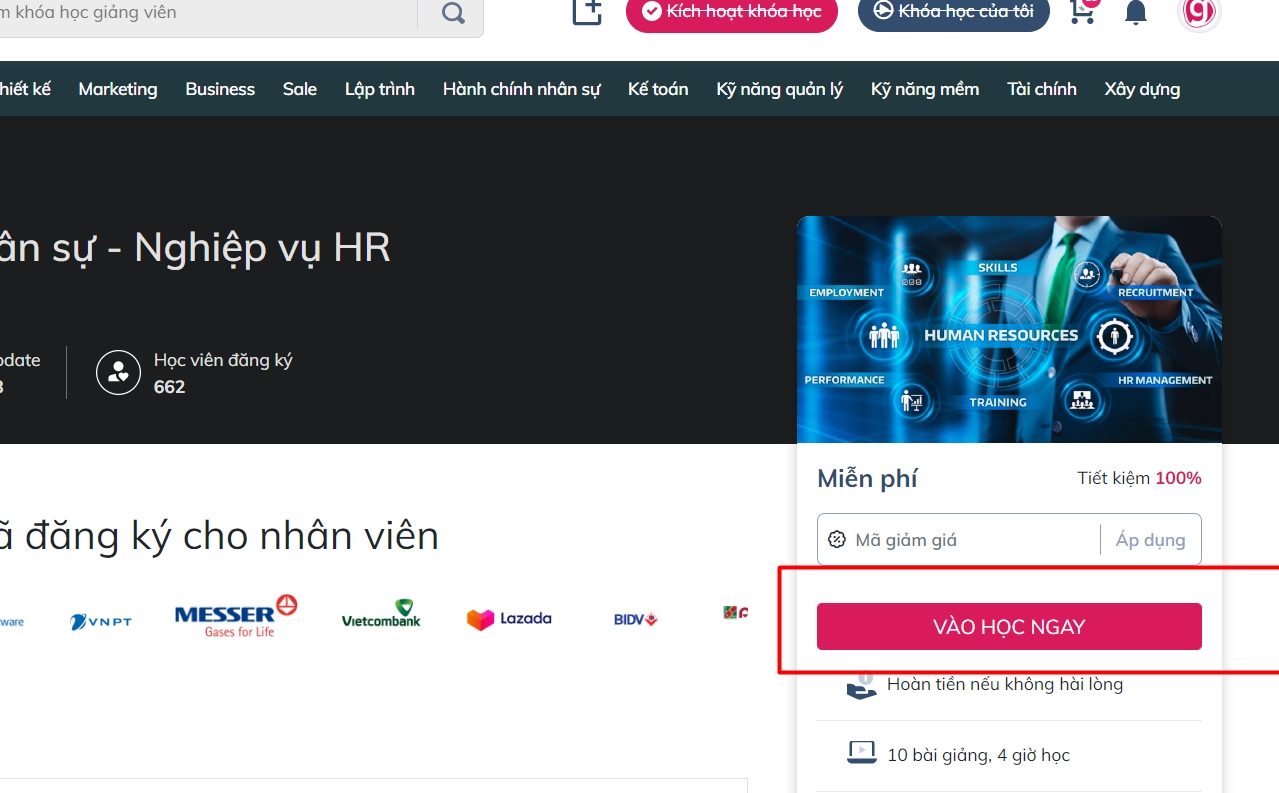Open Hành chính nhân sự category

[522, 89]
